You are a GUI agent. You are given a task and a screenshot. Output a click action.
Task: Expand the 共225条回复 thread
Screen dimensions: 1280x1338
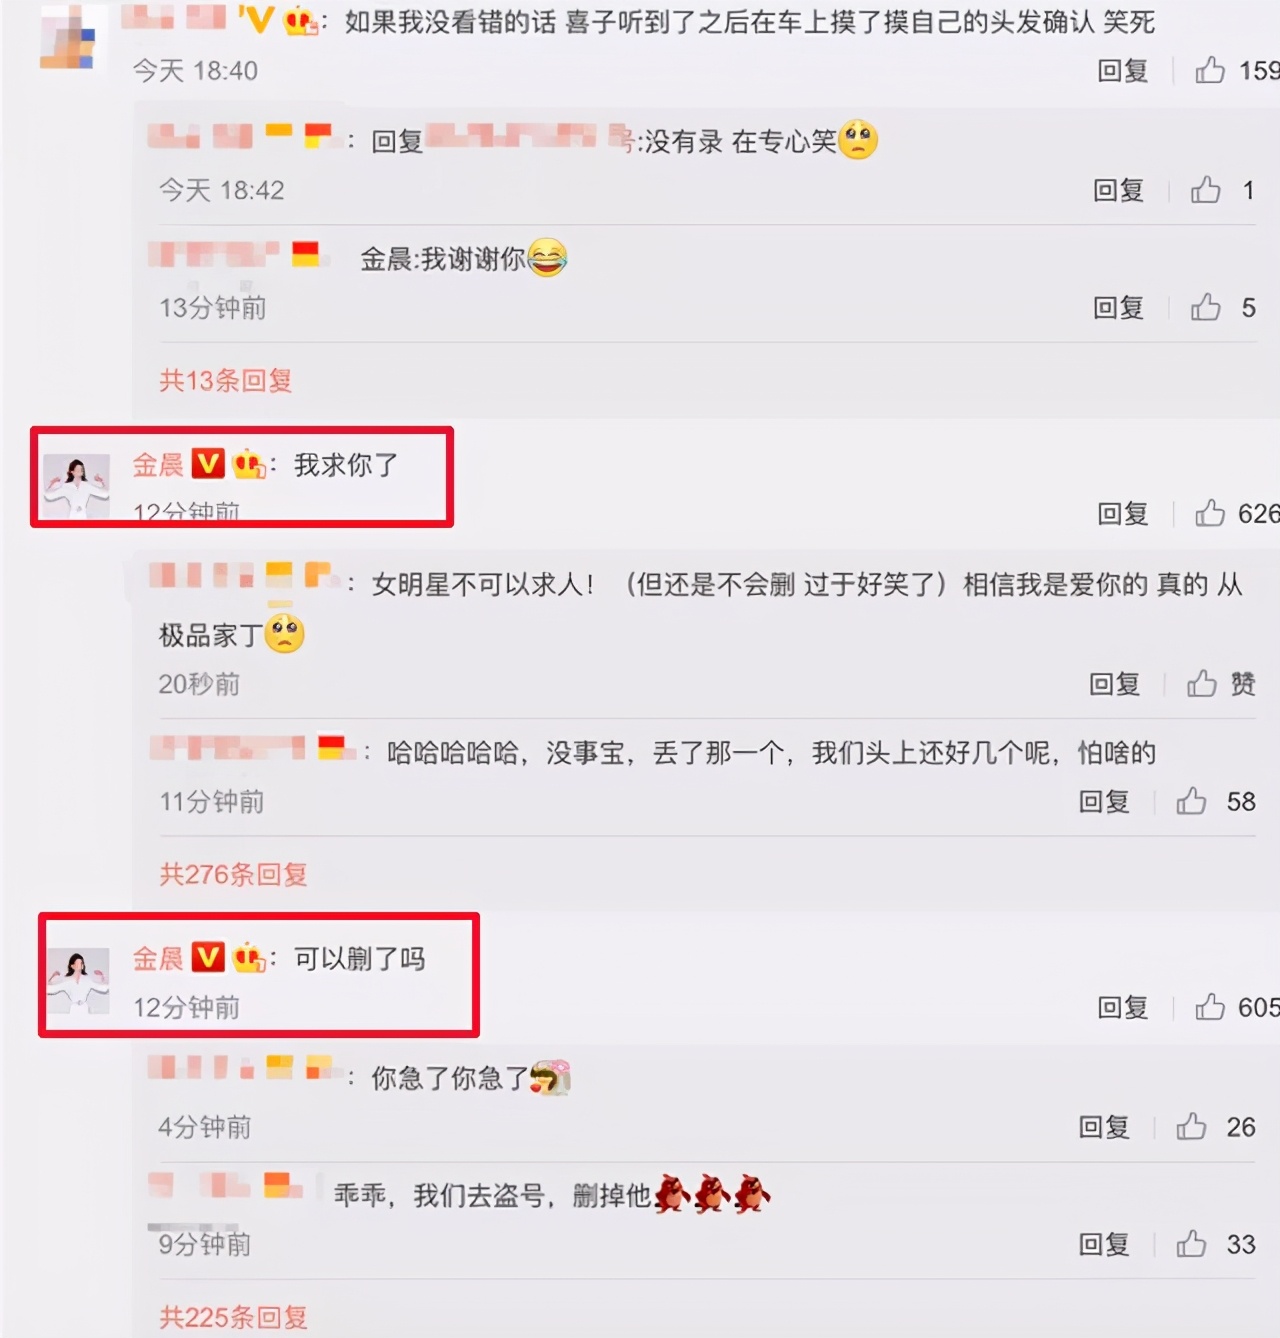tap(233, 1317)
